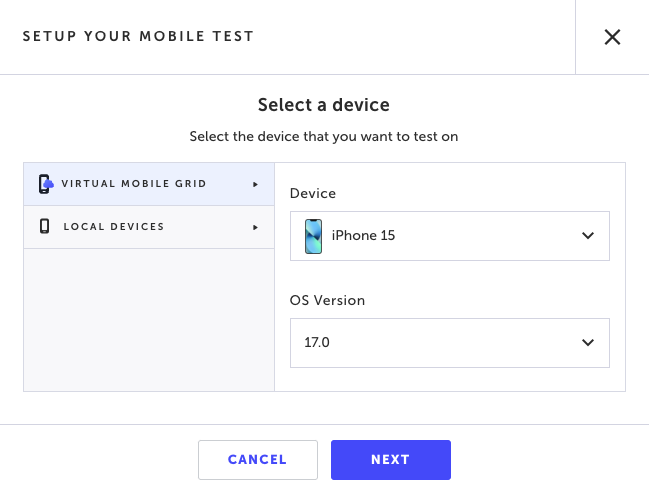
Task: Proceed with the Next button
Action: tap(391, 460)
